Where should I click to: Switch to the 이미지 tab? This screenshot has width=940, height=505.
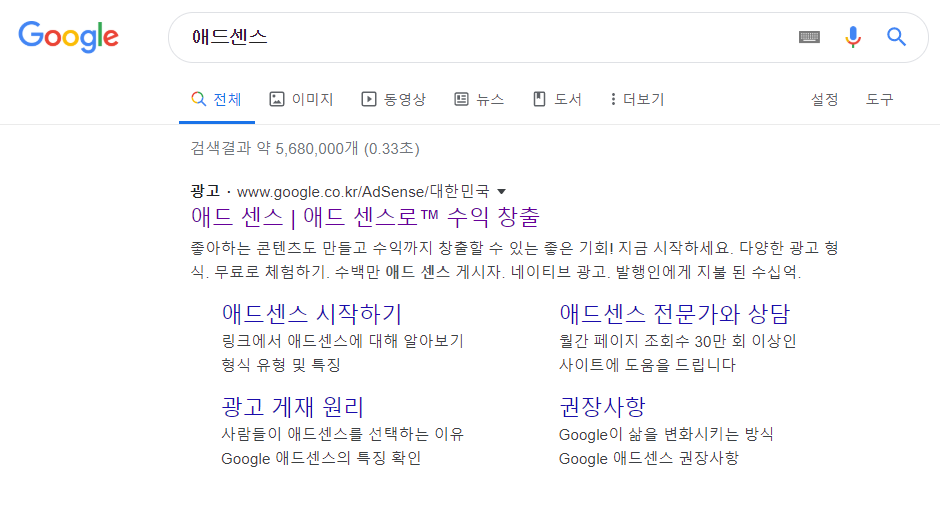point(301,99)
